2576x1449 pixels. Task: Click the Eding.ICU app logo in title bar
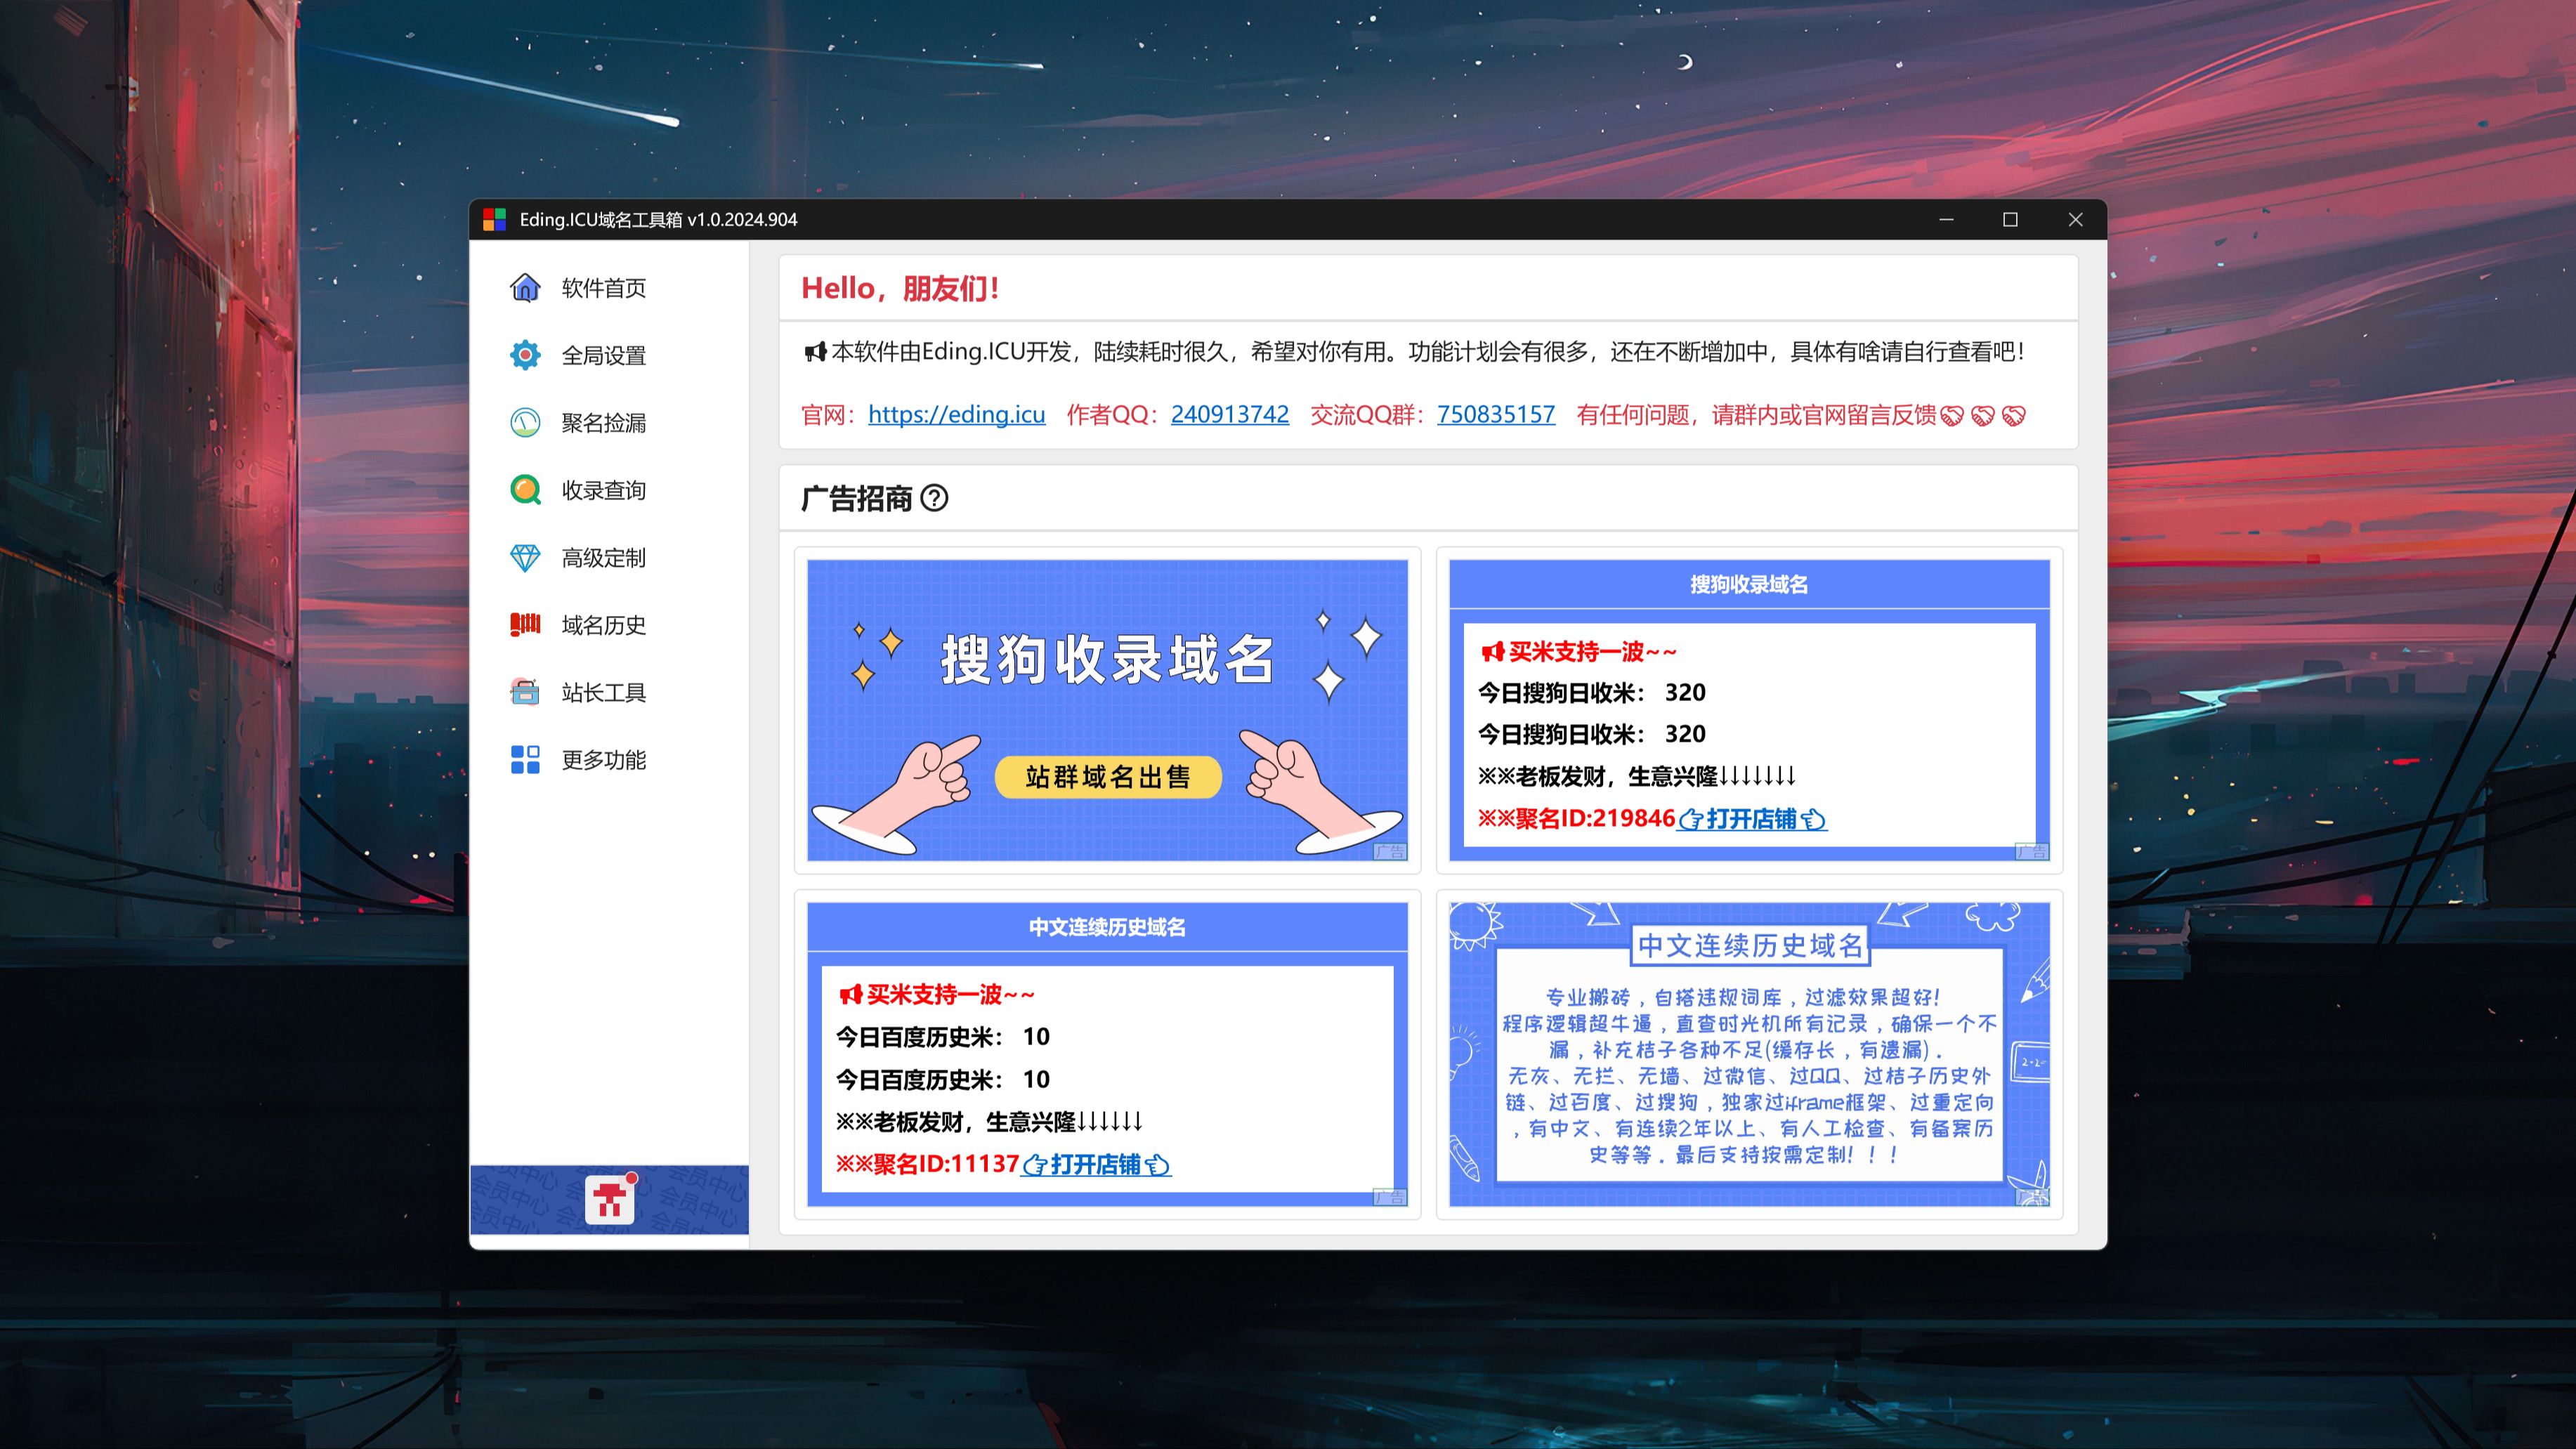click(495, 220)
